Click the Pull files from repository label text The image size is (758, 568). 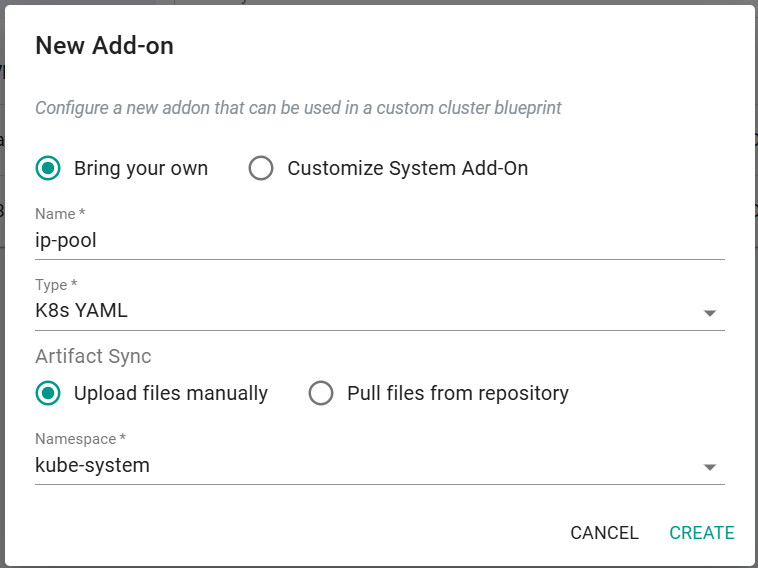(458, 393)
